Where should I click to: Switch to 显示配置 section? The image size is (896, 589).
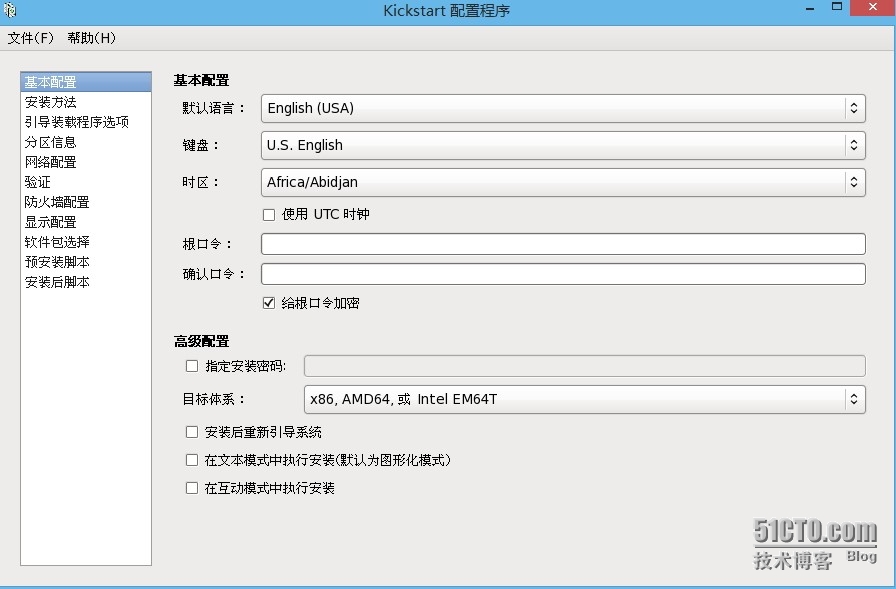(x=86, y=222)
